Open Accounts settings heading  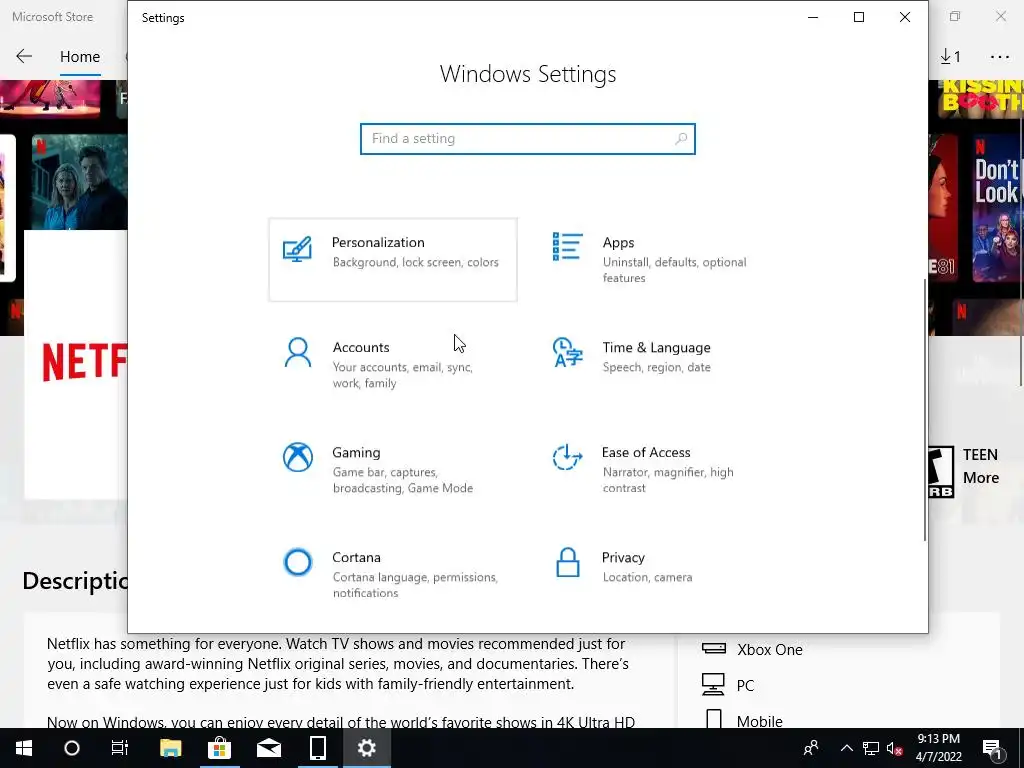(x=360, y=347)
